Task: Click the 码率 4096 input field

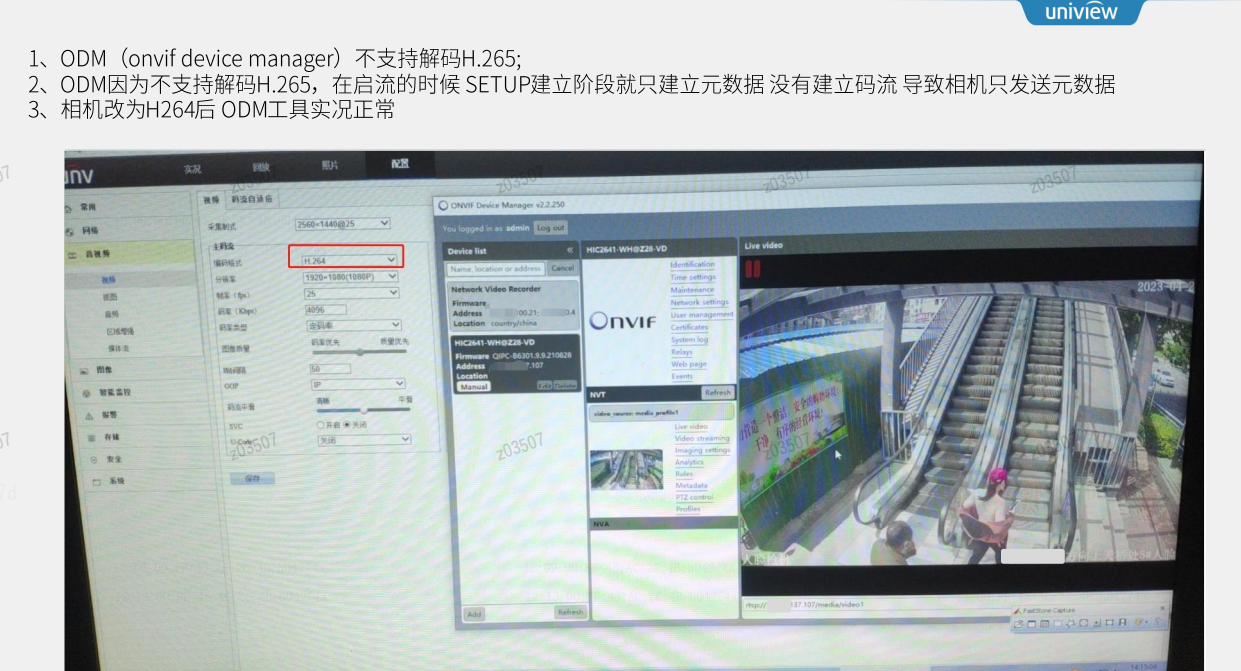Action: tap(327, 310)
